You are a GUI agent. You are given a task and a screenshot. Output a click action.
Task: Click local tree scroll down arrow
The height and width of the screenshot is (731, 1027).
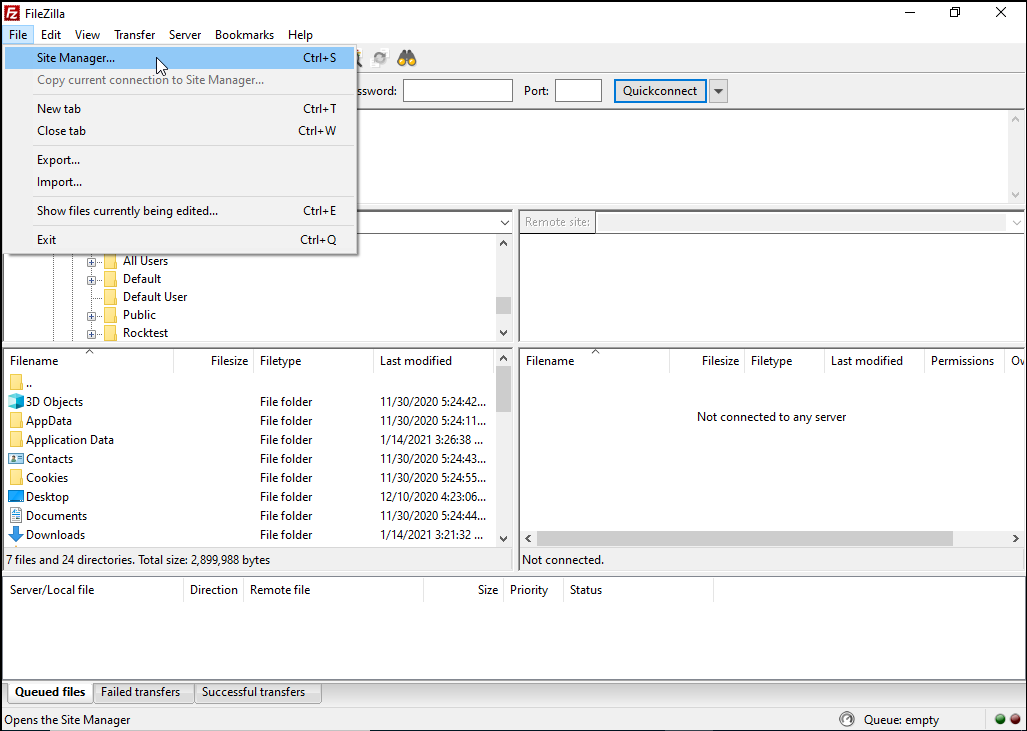pyautogui.click(x=503, y=333)
